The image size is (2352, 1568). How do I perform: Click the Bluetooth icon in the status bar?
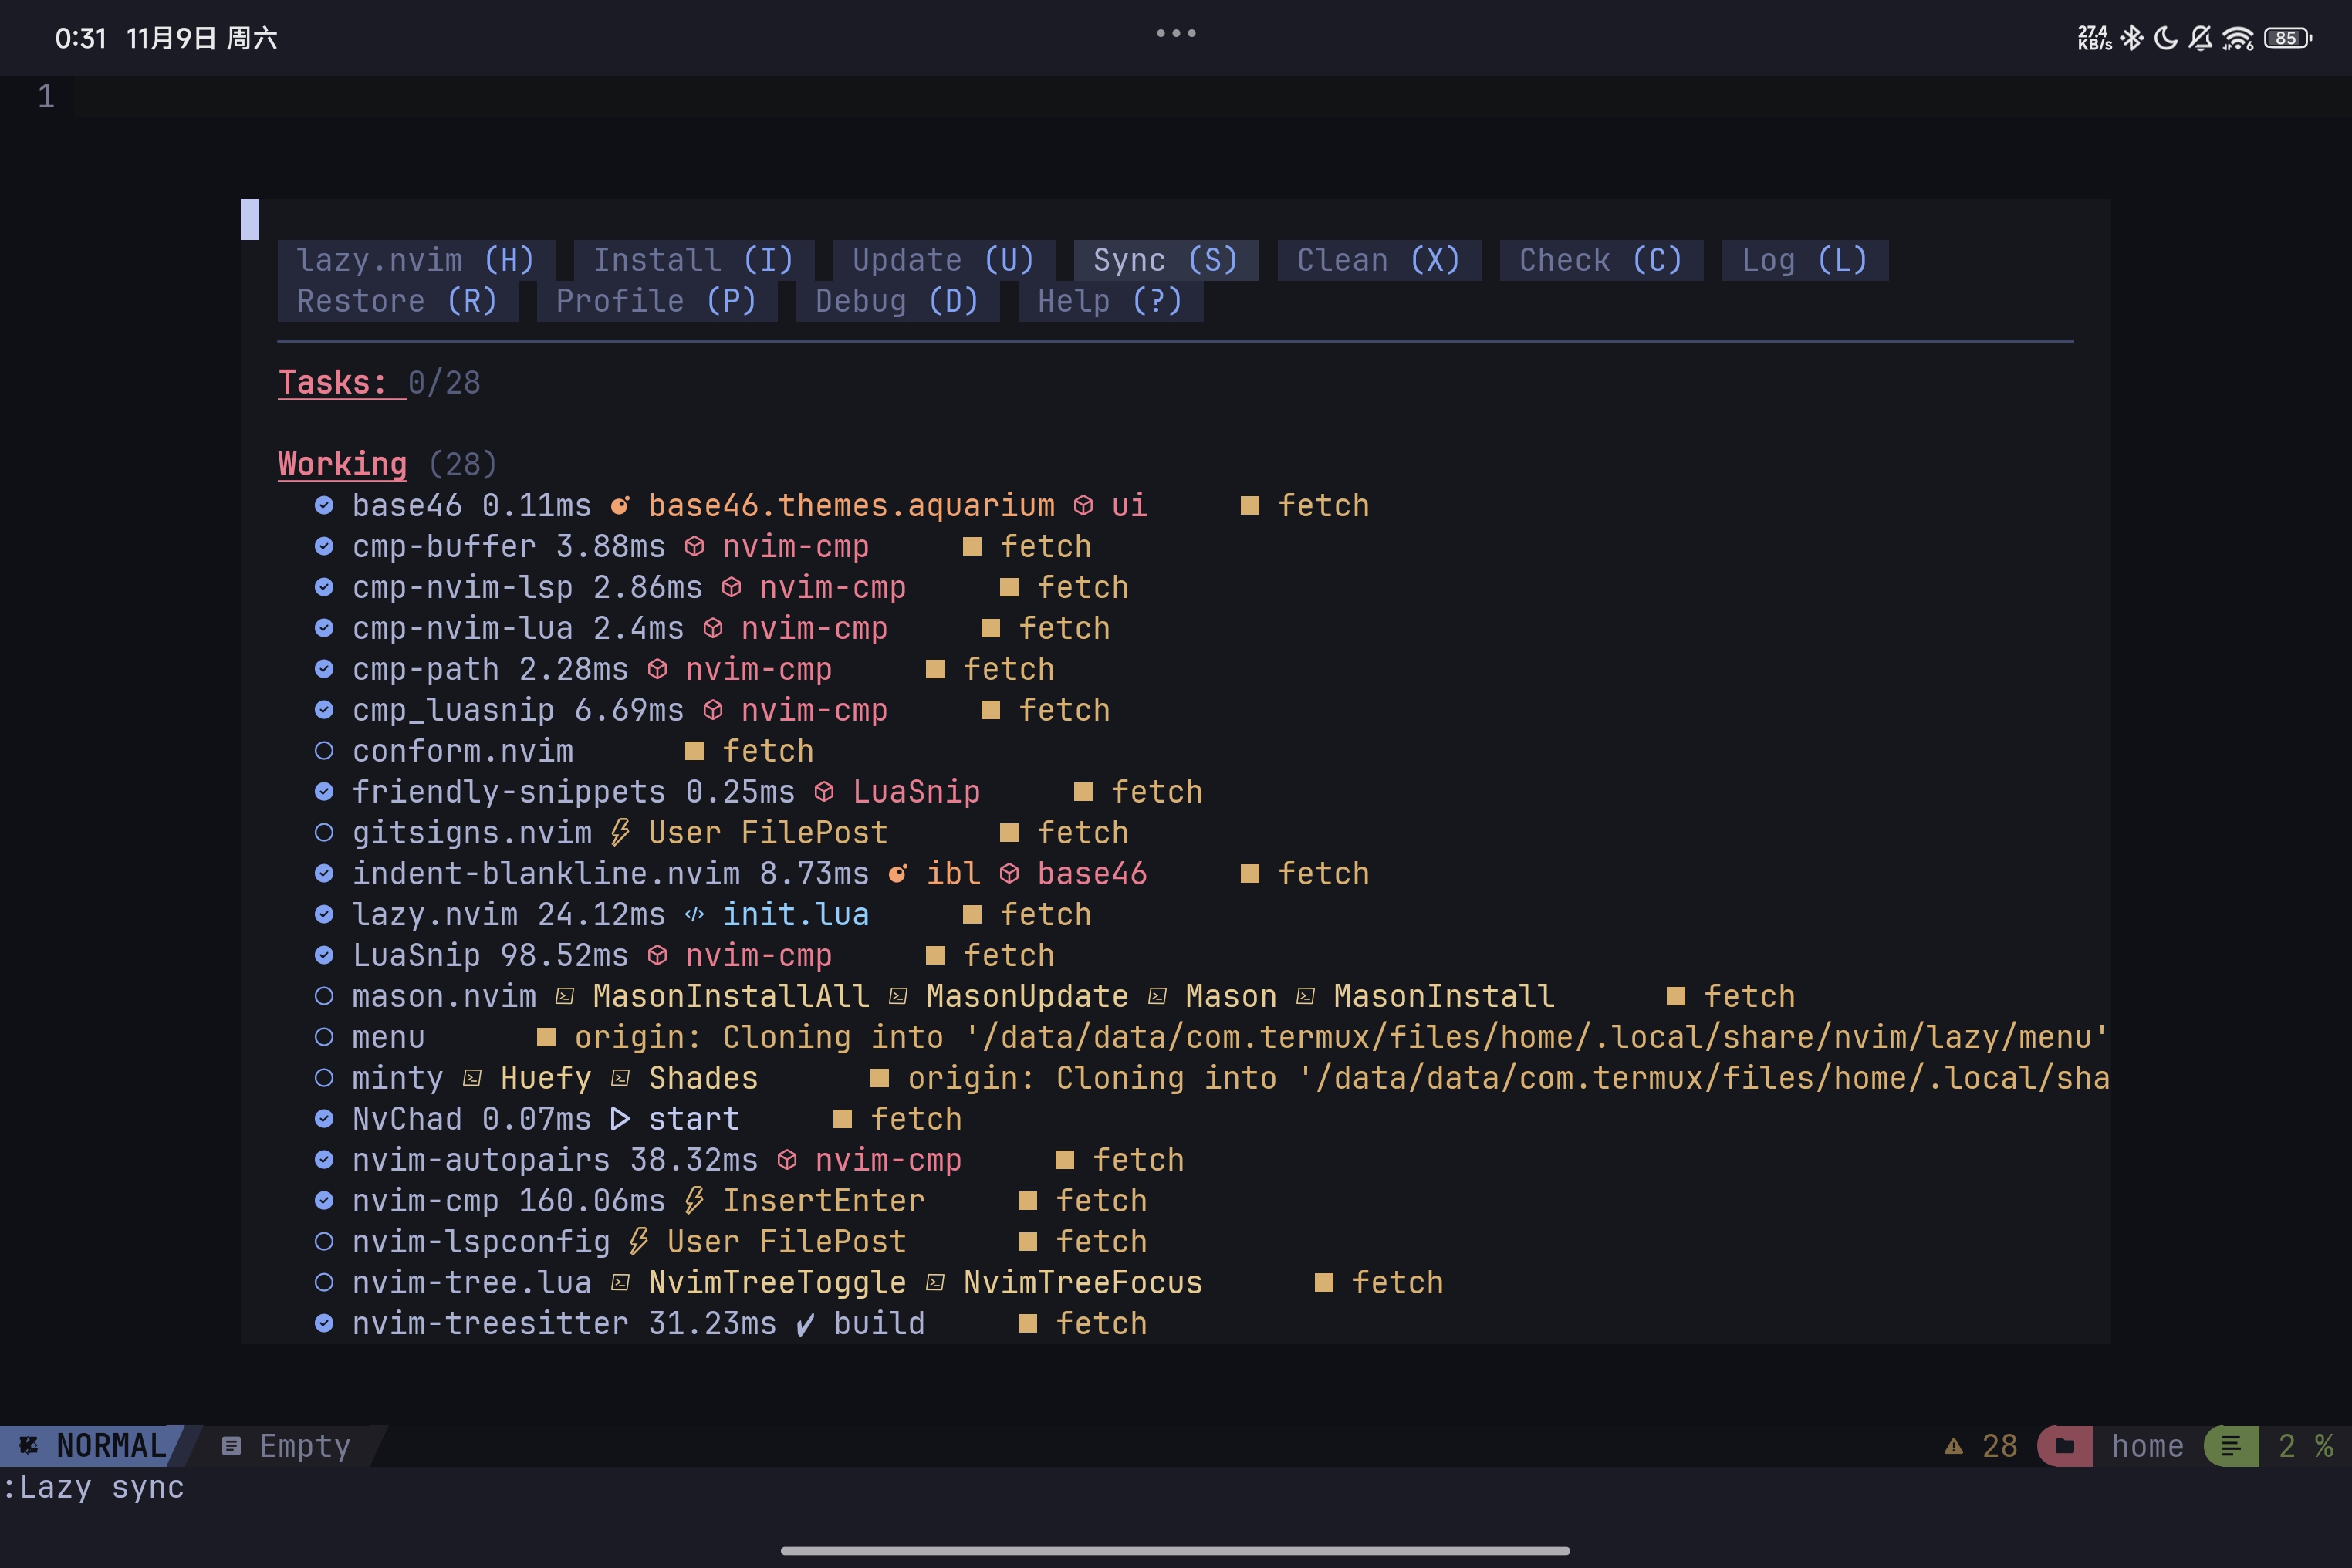tap(2132, 38)
